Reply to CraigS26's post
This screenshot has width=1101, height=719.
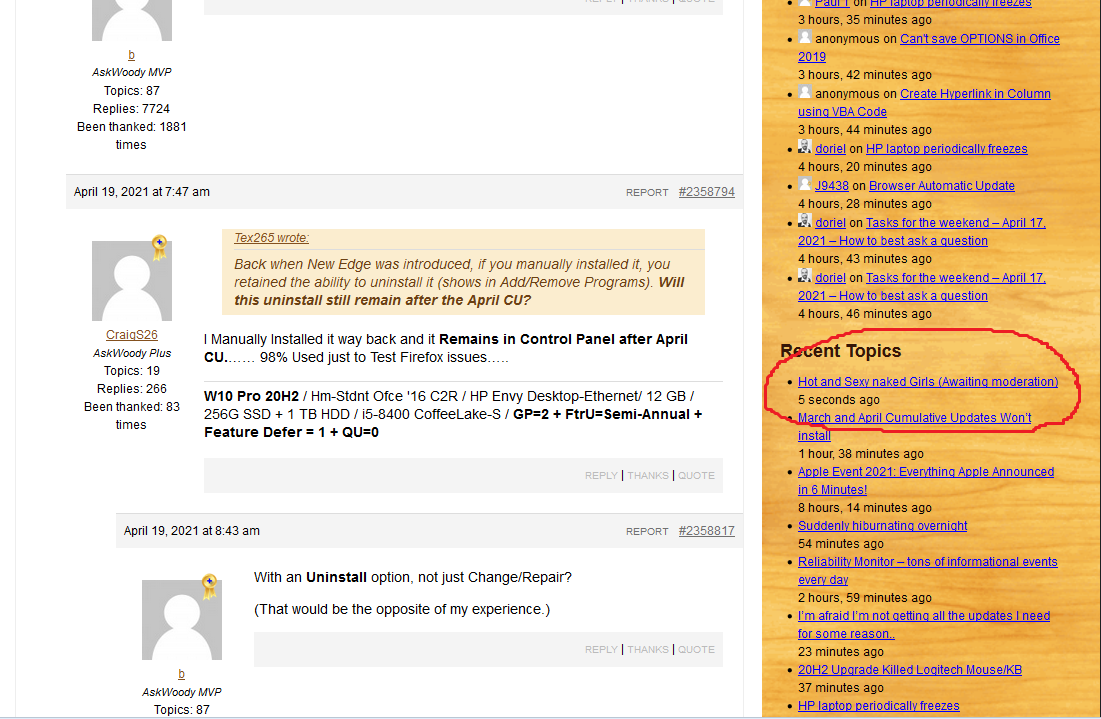point(601,475)
